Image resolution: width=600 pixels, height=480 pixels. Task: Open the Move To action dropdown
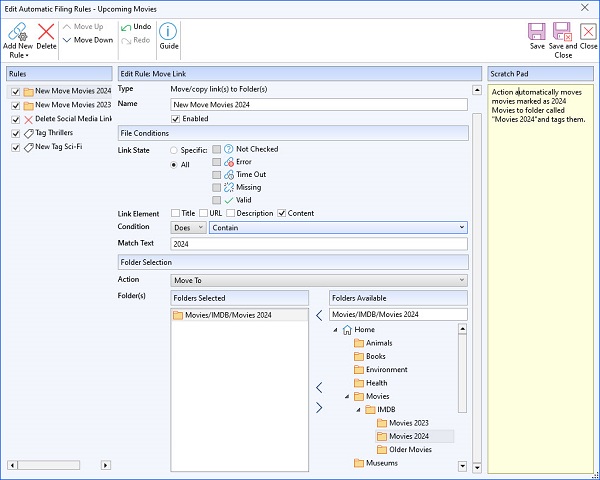pos(319,280)
